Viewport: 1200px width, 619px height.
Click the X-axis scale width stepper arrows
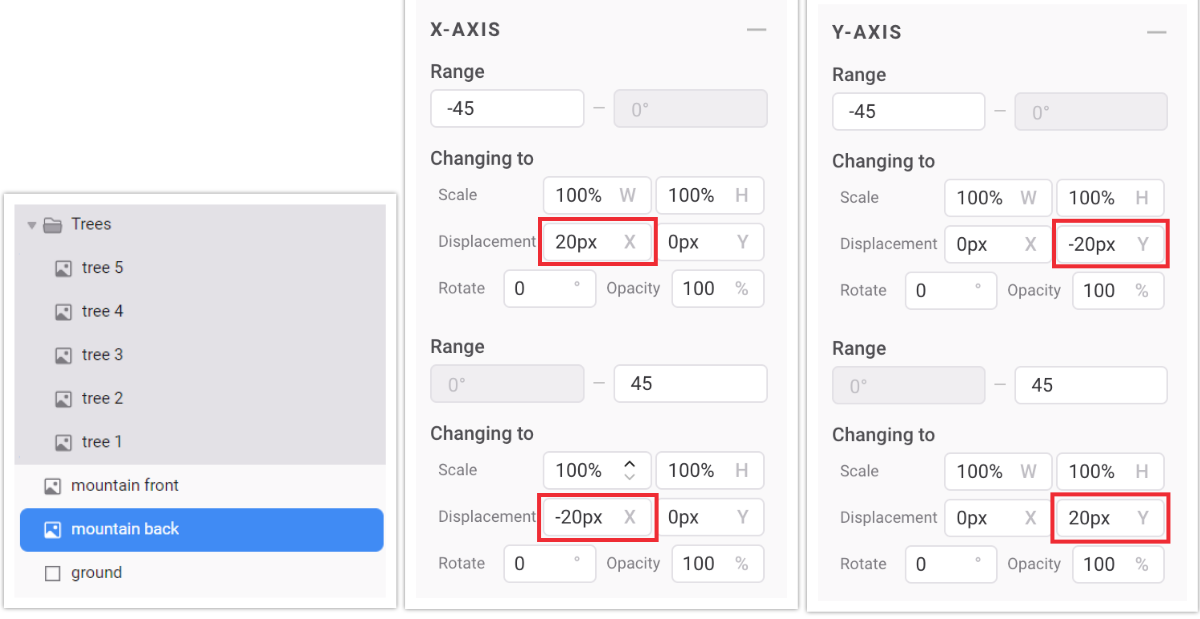point(629,470)
